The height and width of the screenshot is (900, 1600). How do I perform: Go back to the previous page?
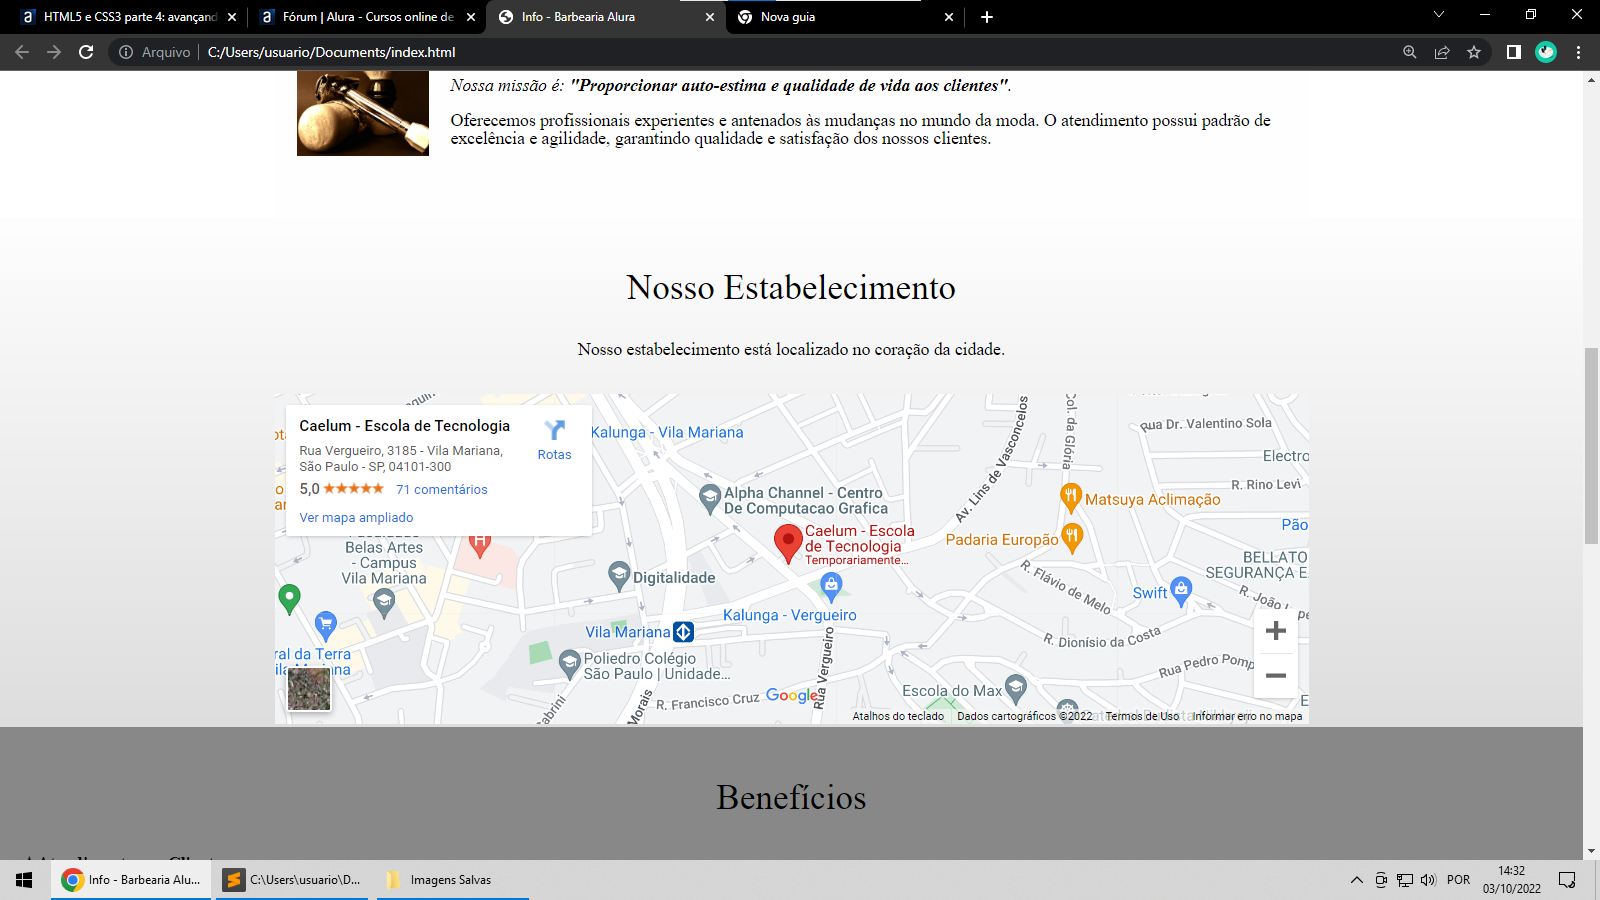(22, 52)
